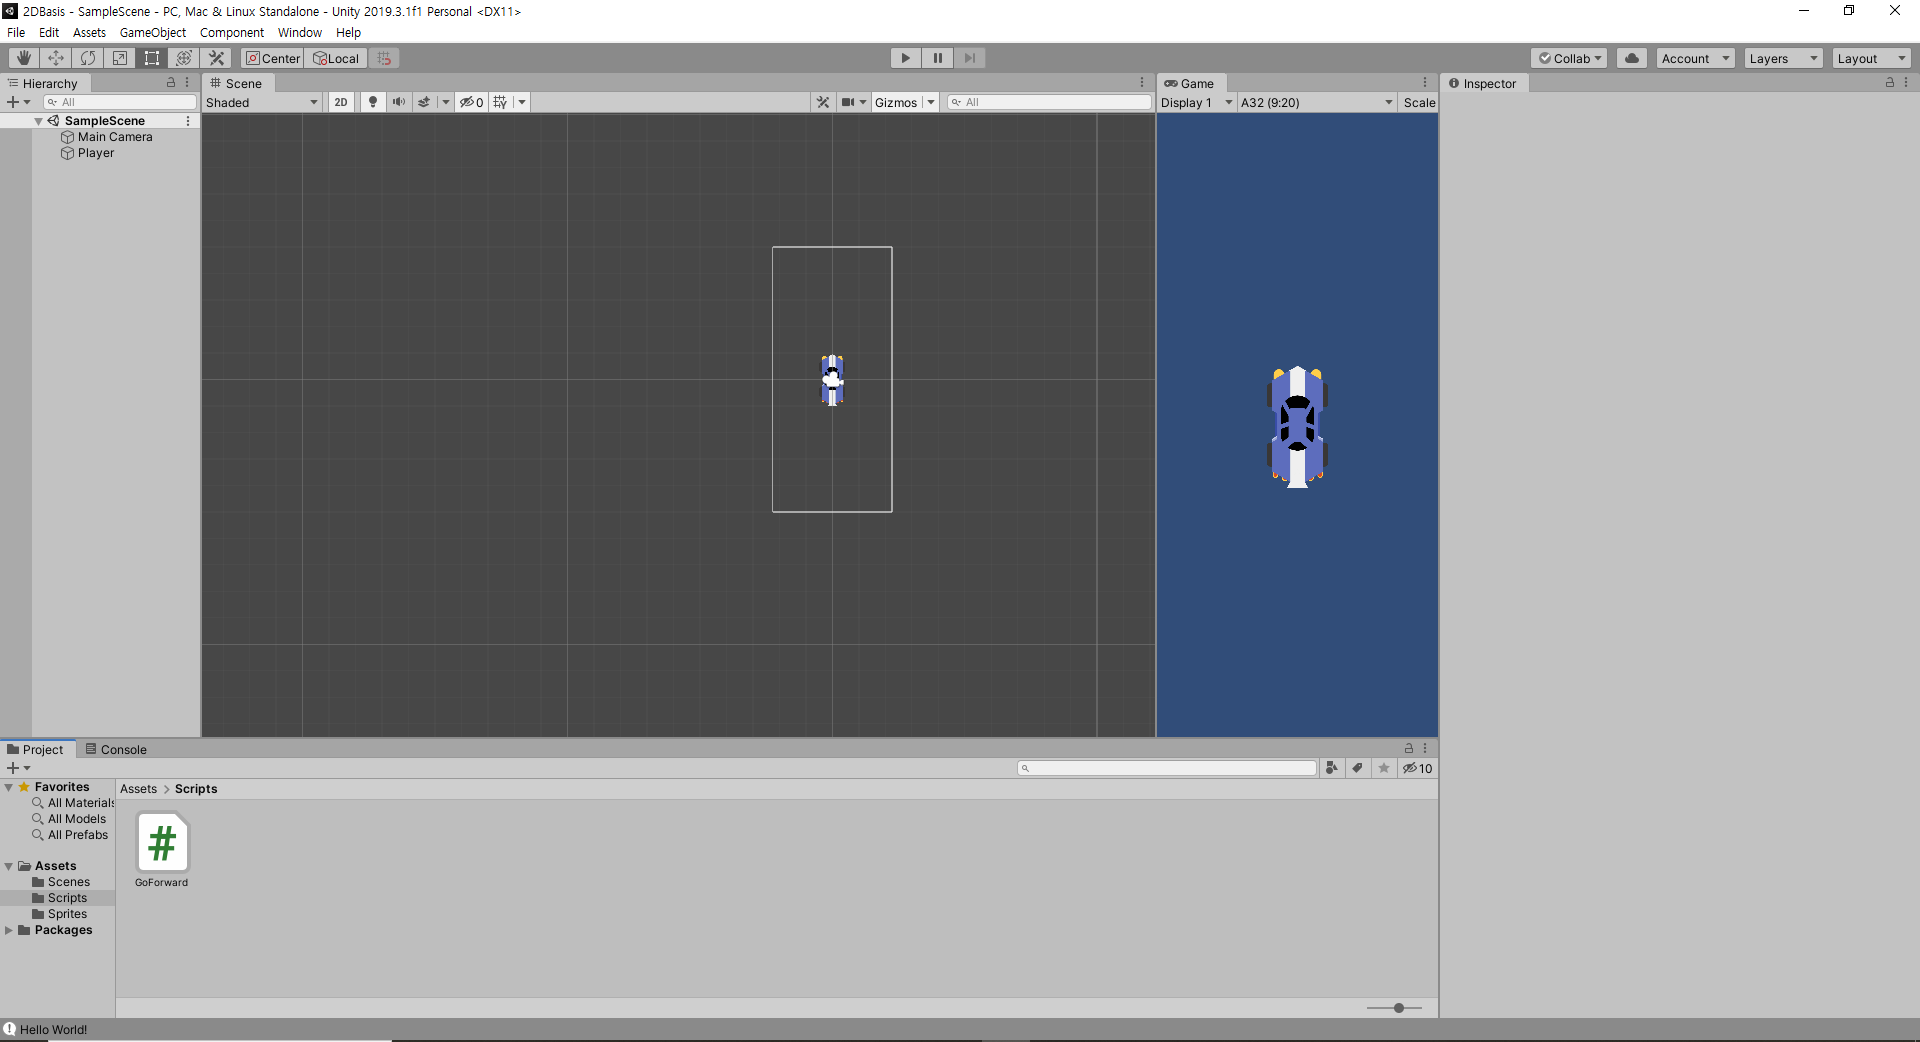Search assets by type icon
This screenshot has height=1042, width=1920.
pyautogui.click(x=1332, y=768)
